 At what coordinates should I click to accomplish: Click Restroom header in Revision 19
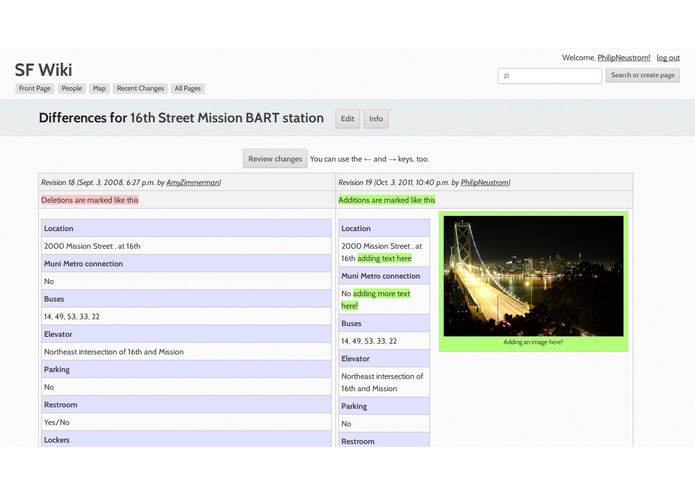coord(384,441)
